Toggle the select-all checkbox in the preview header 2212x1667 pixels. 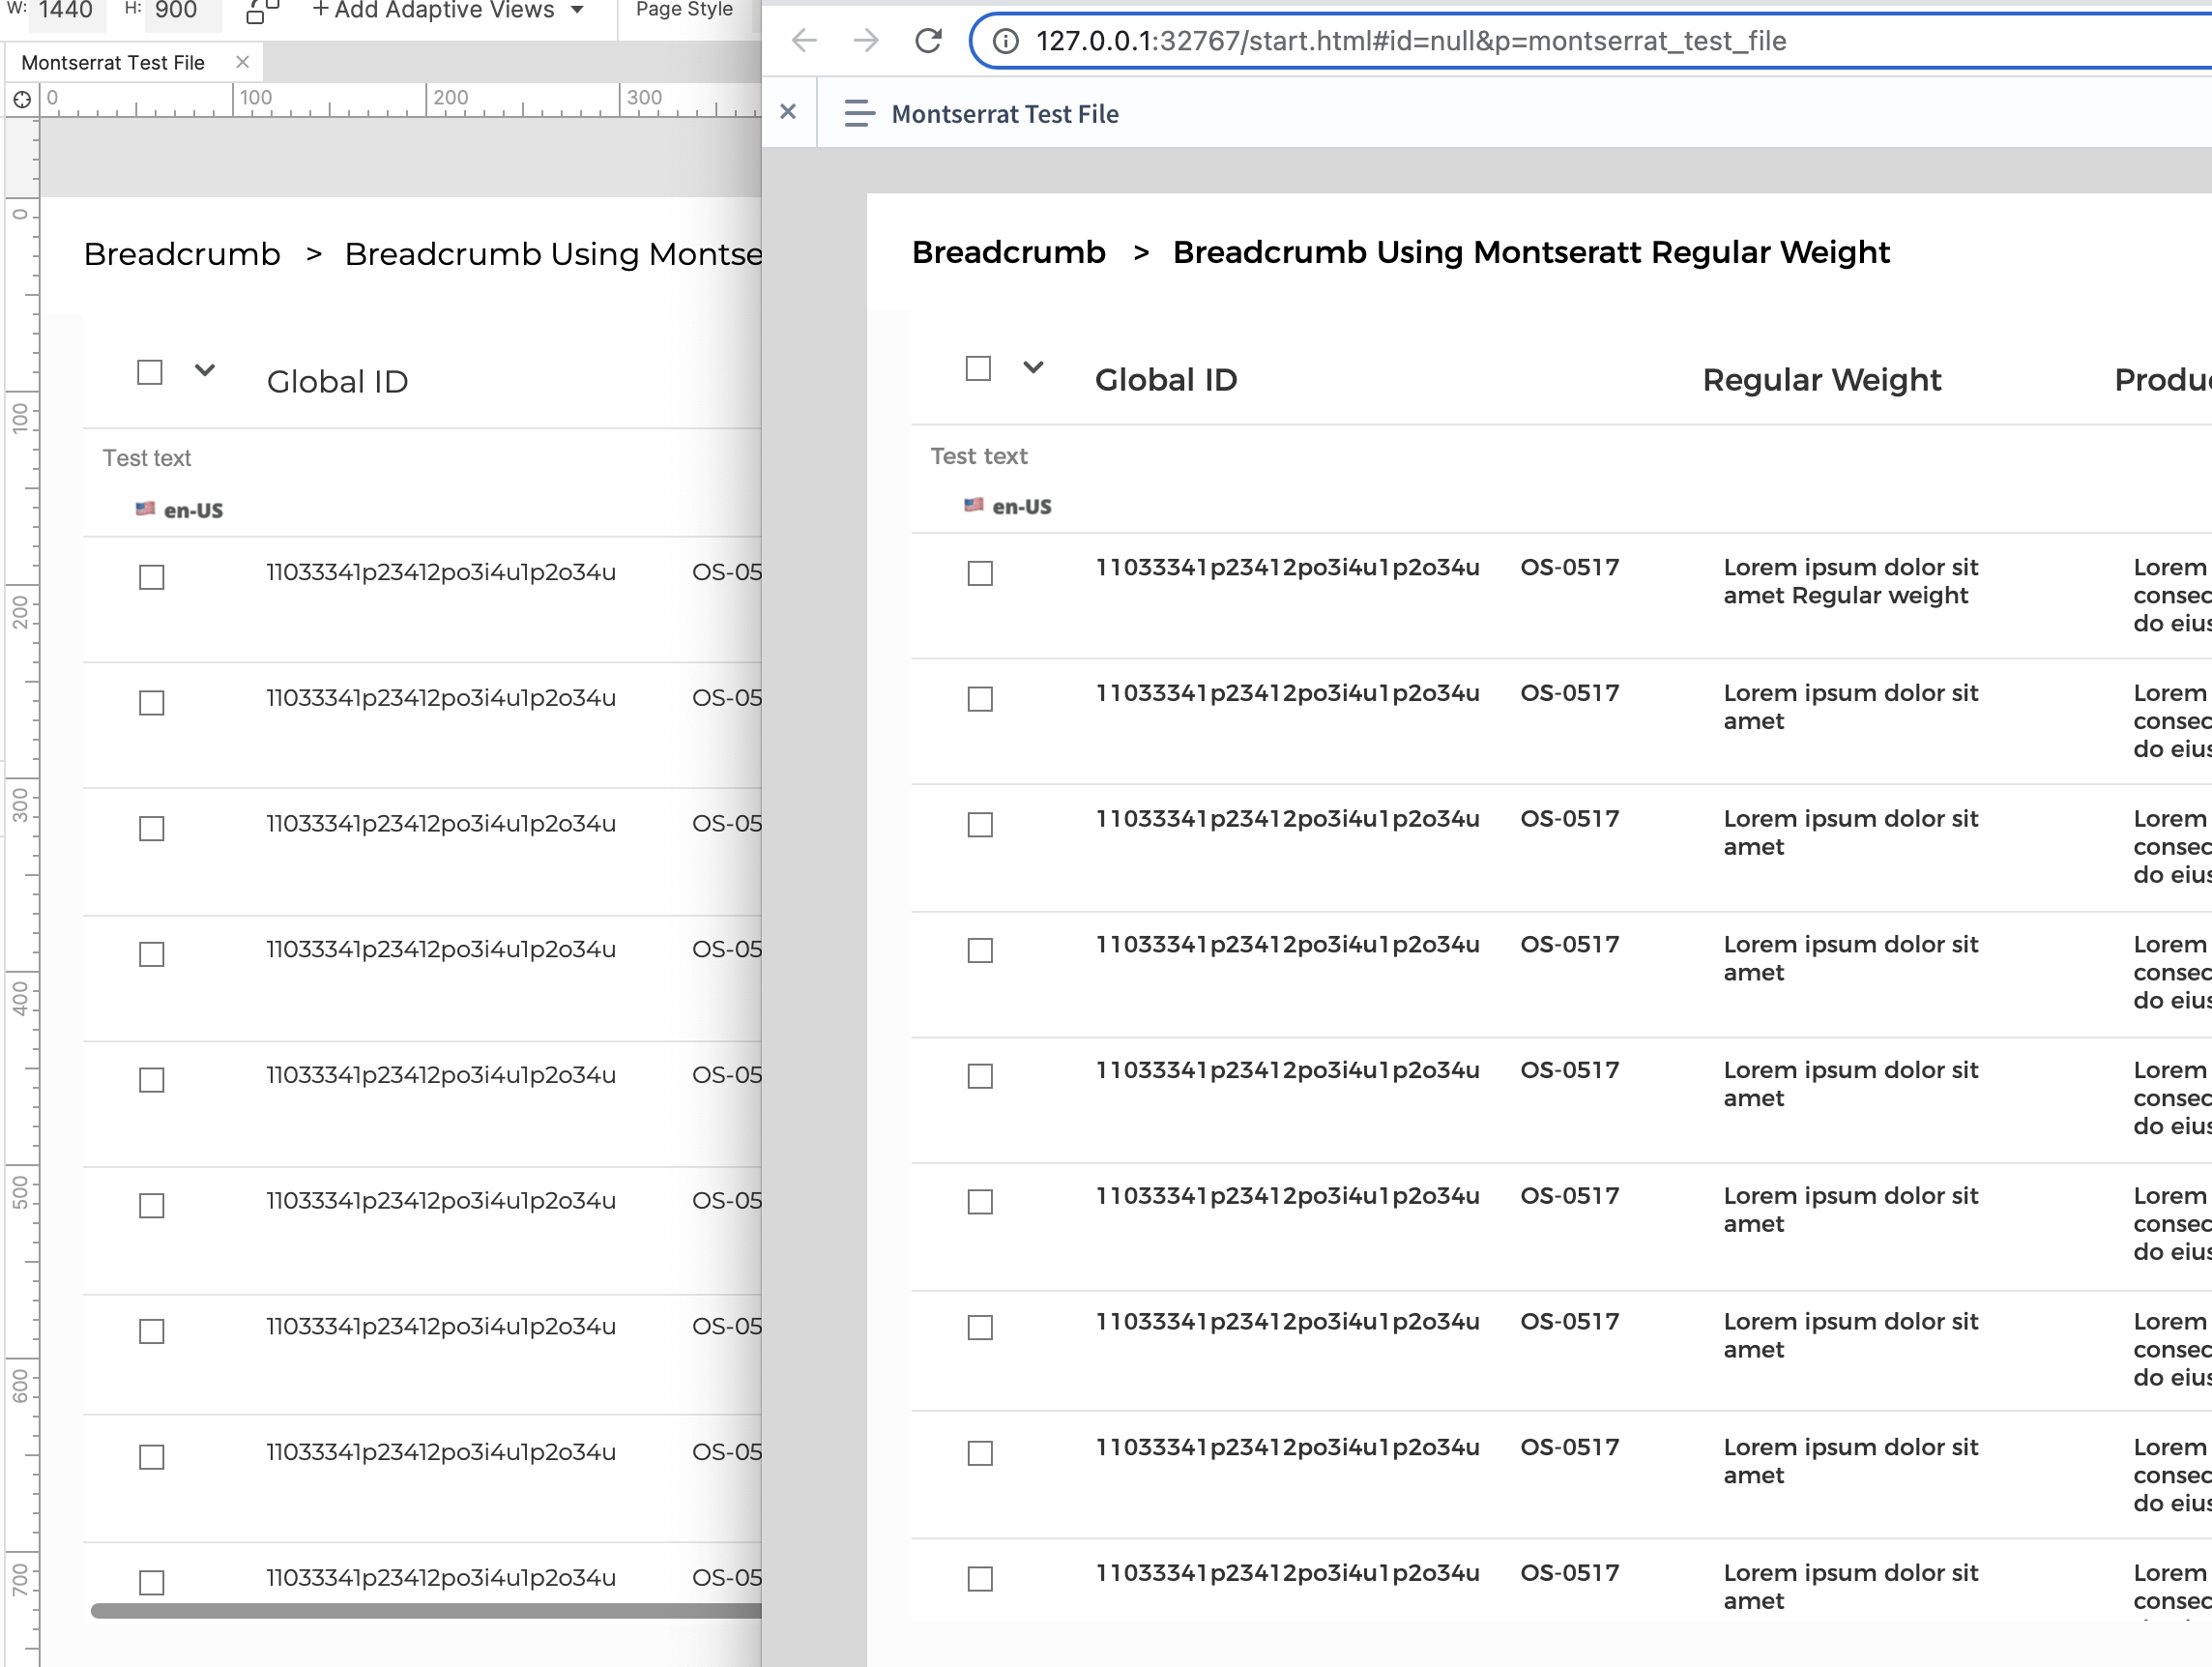coord(977,369)
